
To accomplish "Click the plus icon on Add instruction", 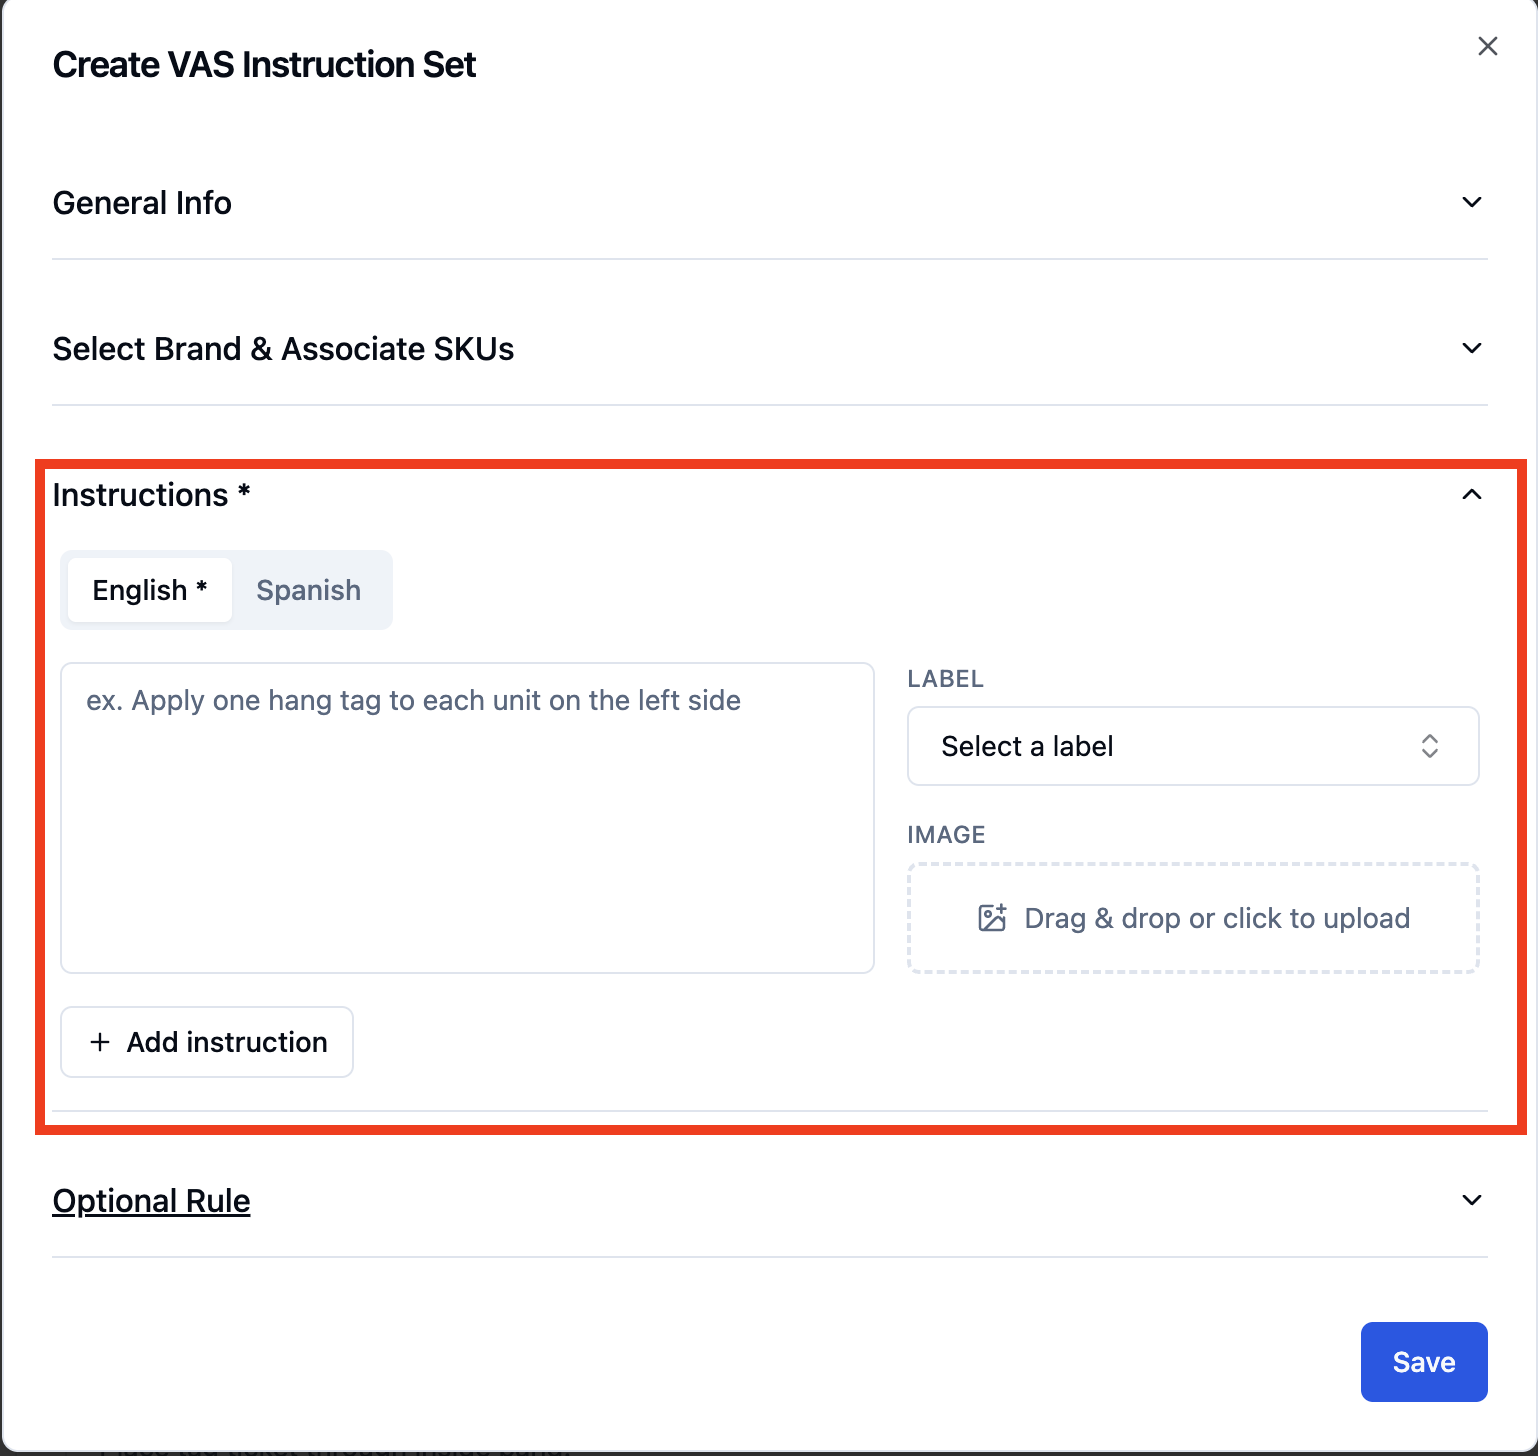I will click(x=100, y=1042).
